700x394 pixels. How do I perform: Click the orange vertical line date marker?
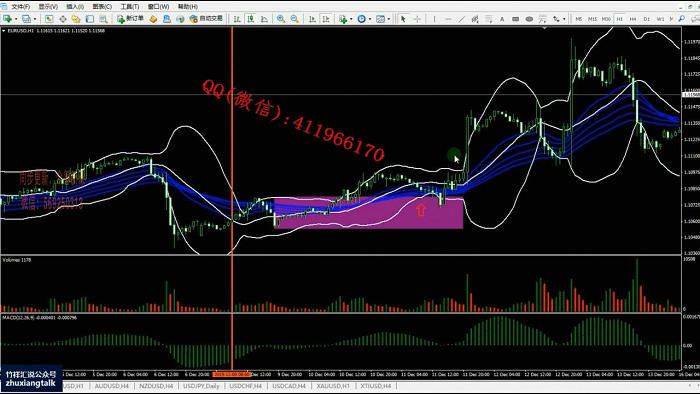(x=232, y=374)
